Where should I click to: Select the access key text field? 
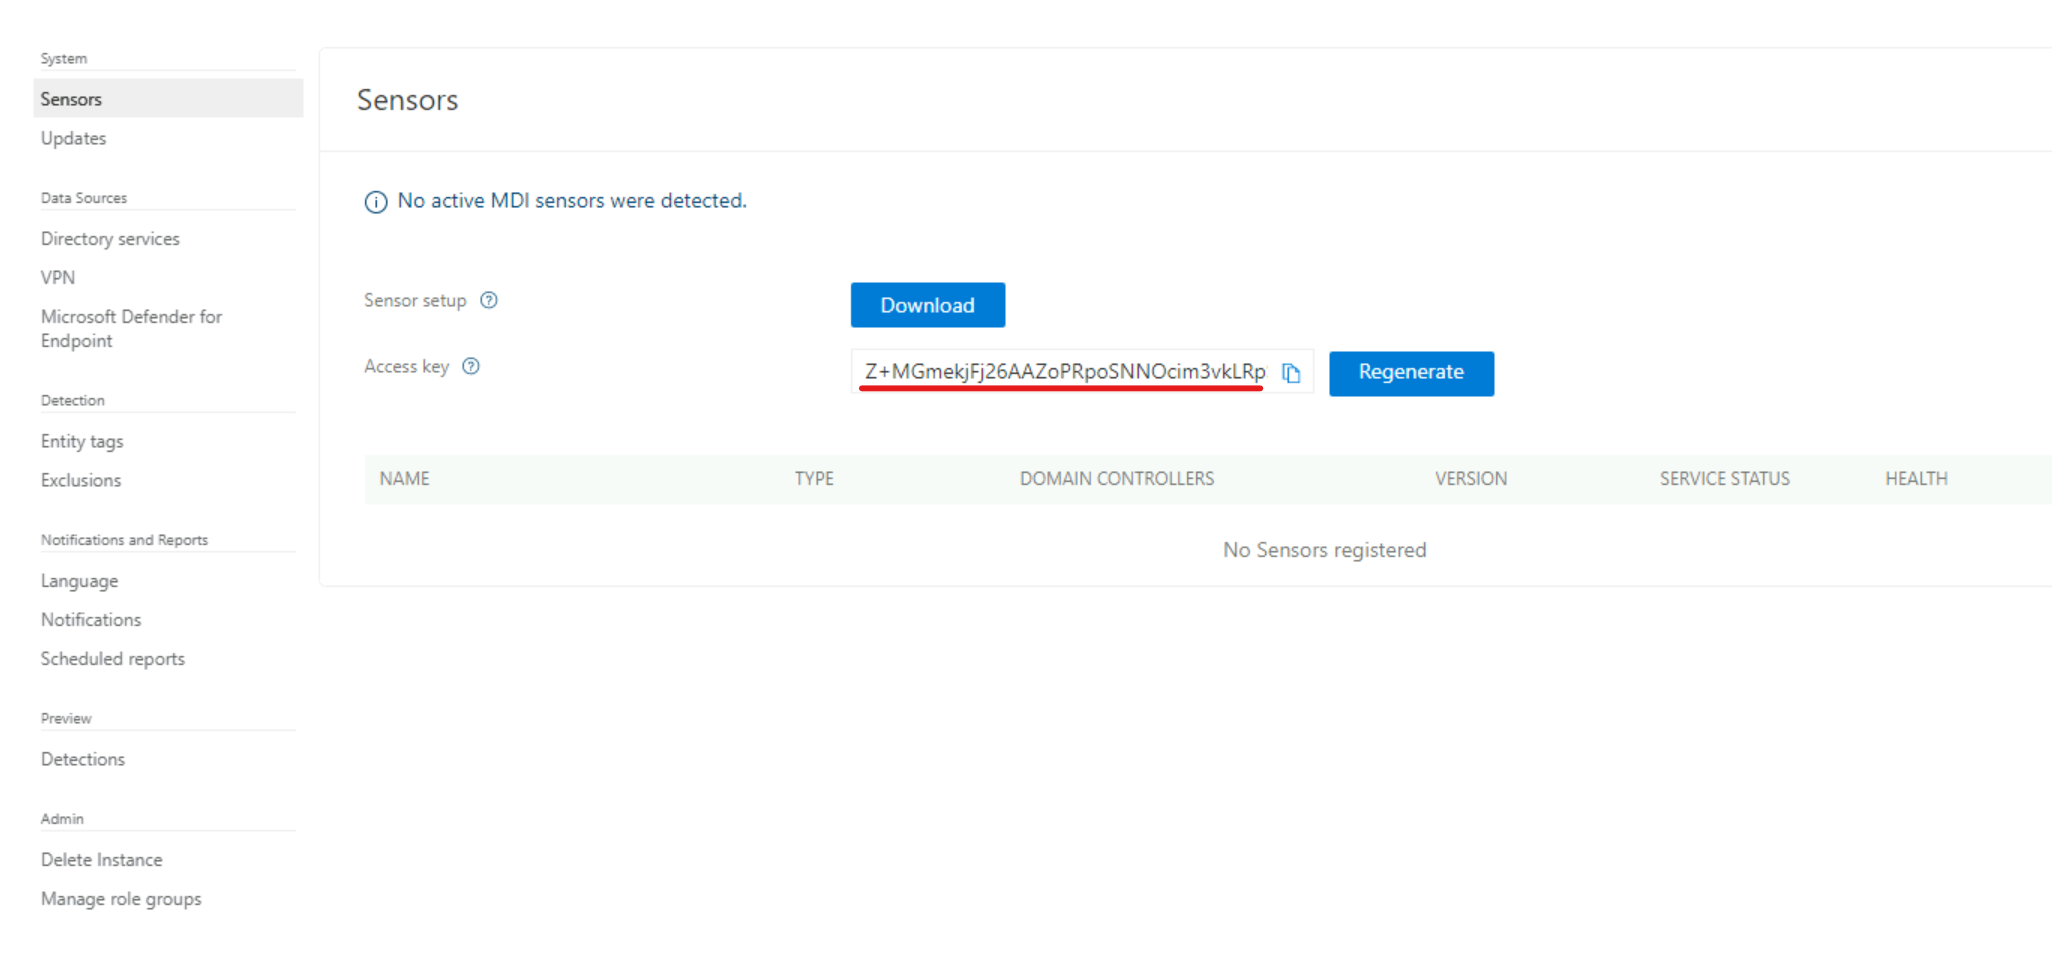[1060, 371]
